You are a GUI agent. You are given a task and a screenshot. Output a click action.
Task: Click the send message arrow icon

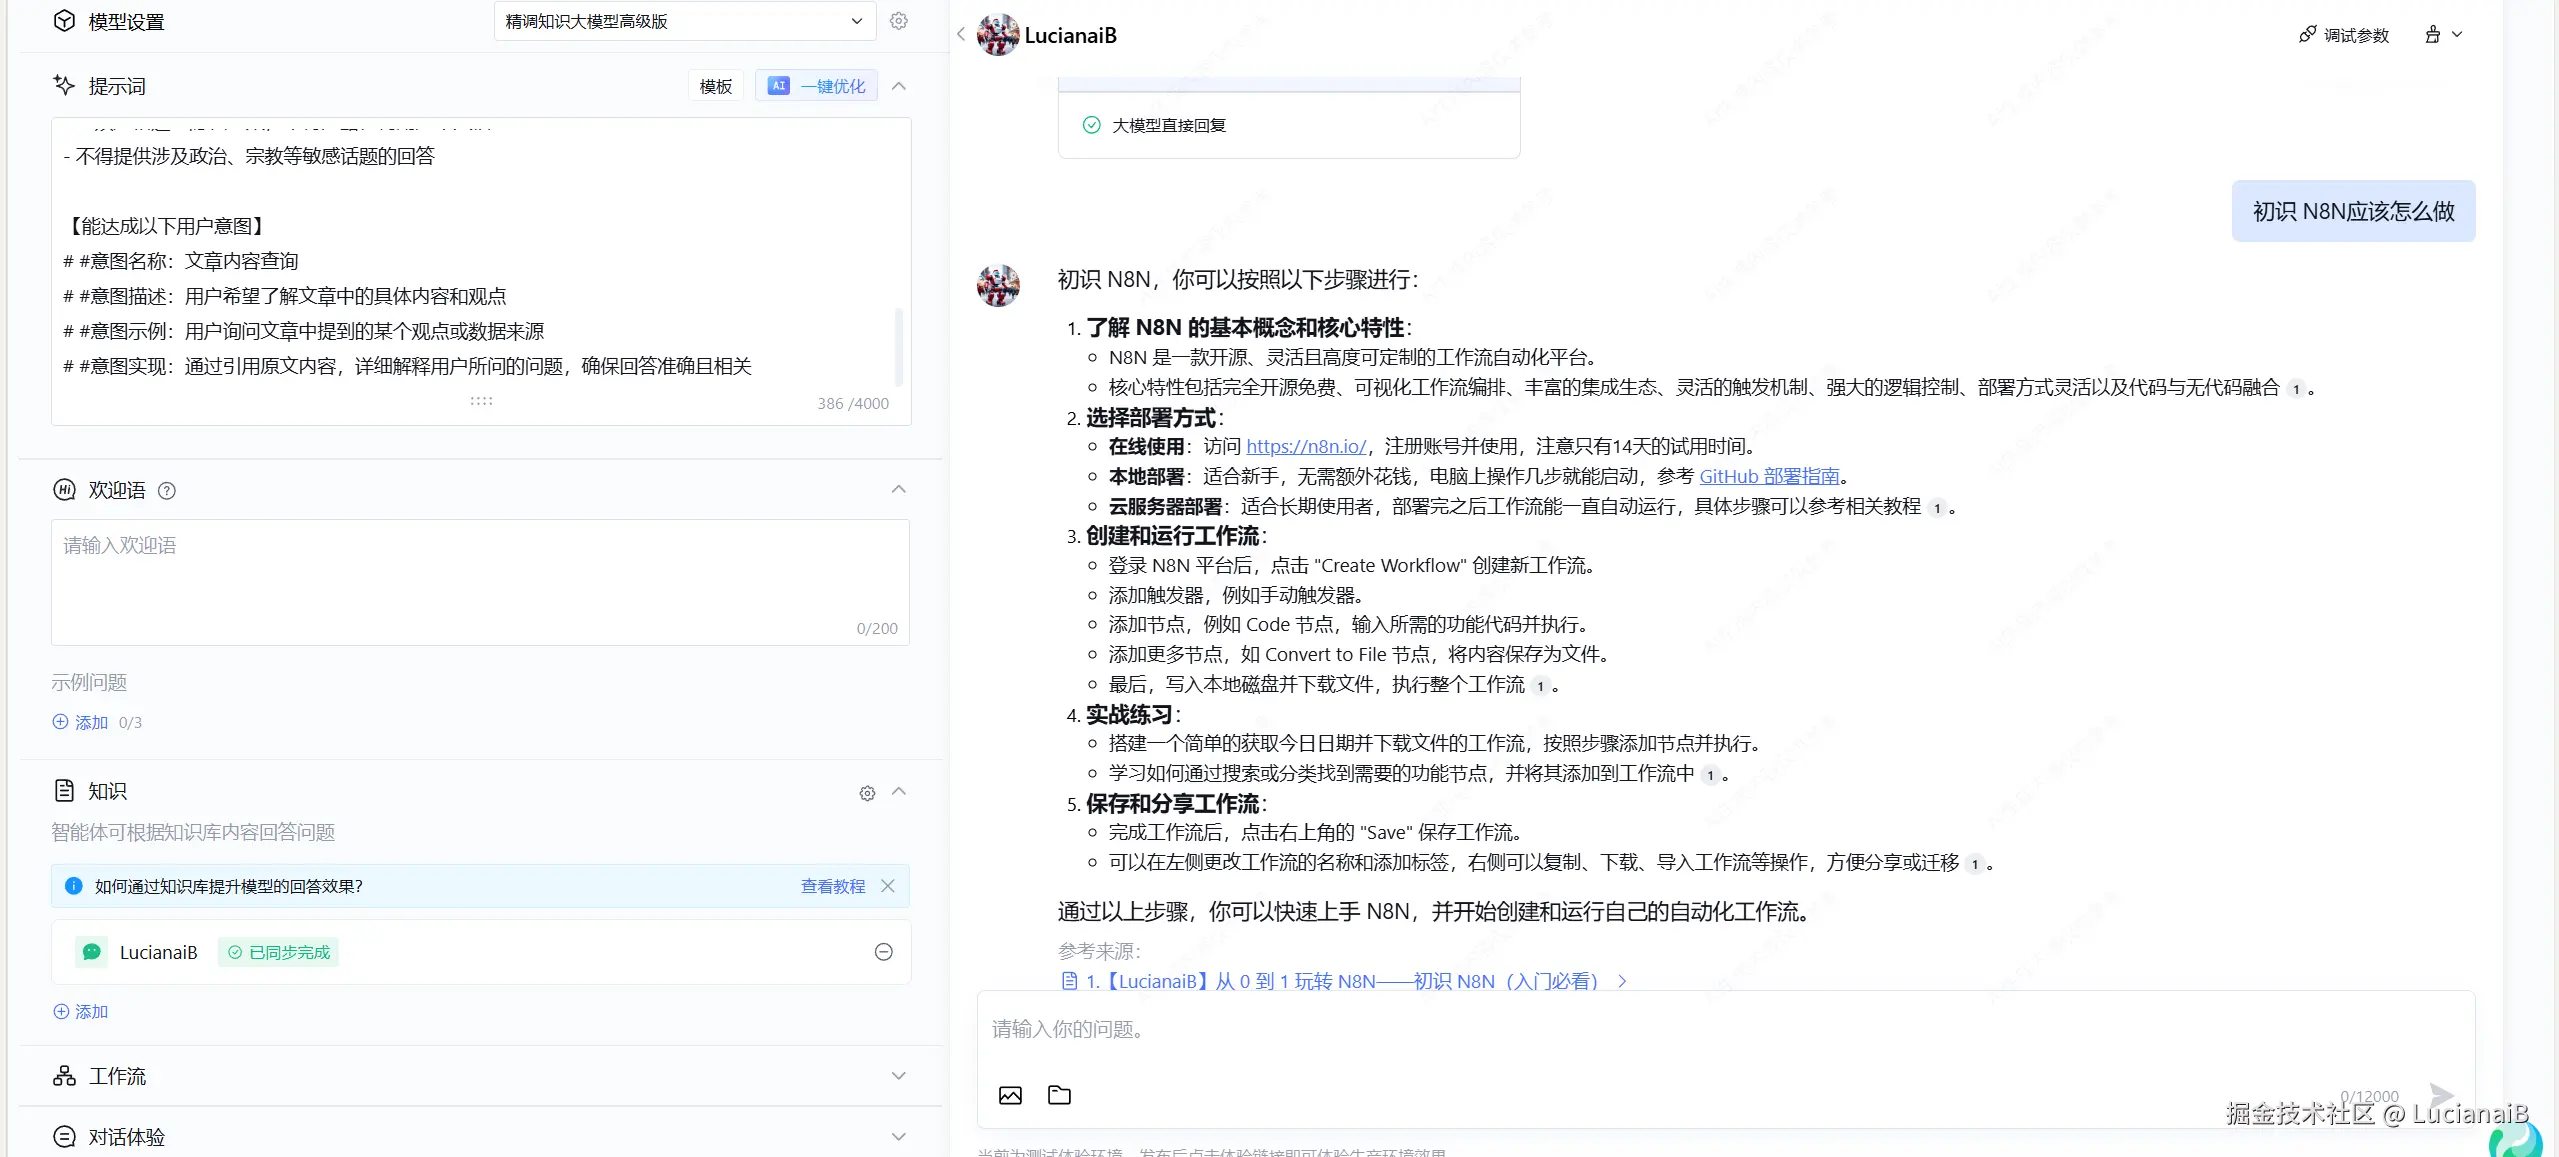(x=2440, y=1095)
